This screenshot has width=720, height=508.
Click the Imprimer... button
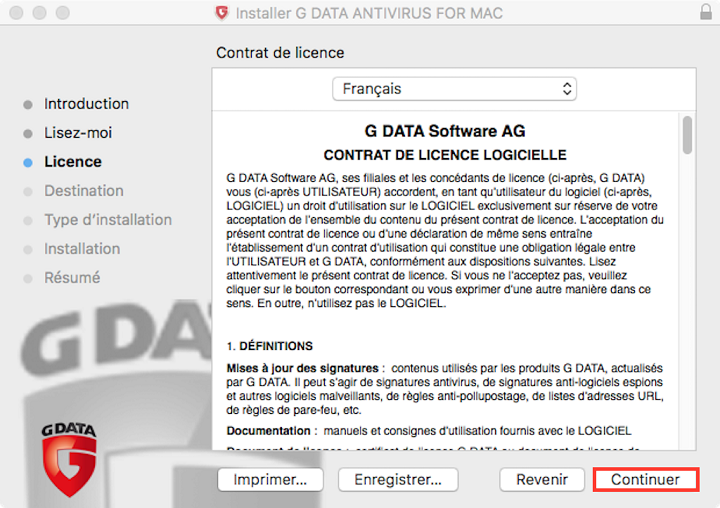(270, 480)
